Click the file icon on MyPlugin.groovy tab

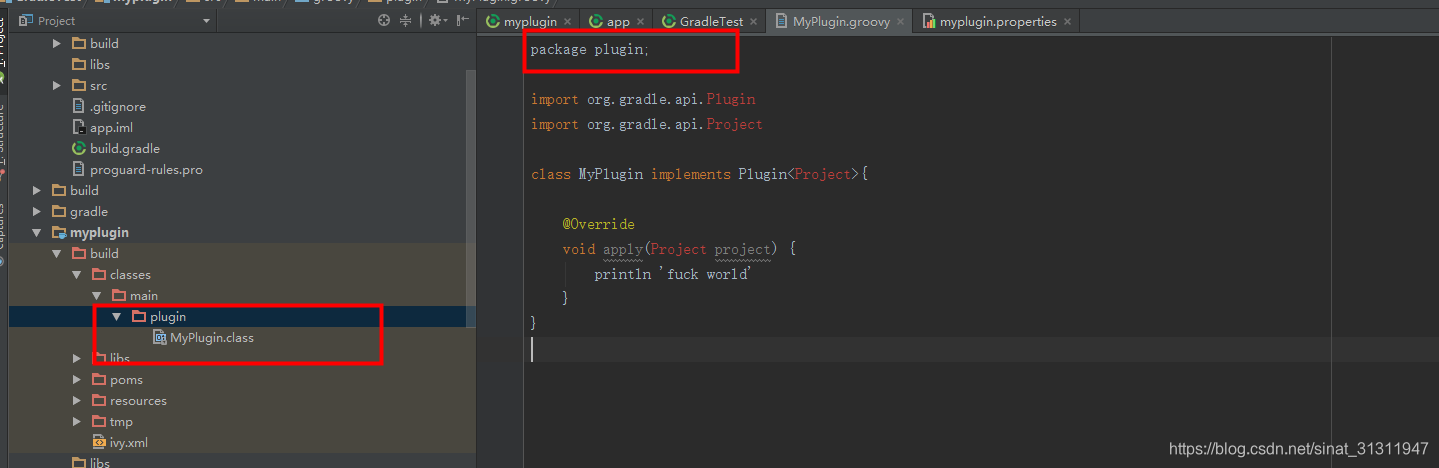coord(782,21)
